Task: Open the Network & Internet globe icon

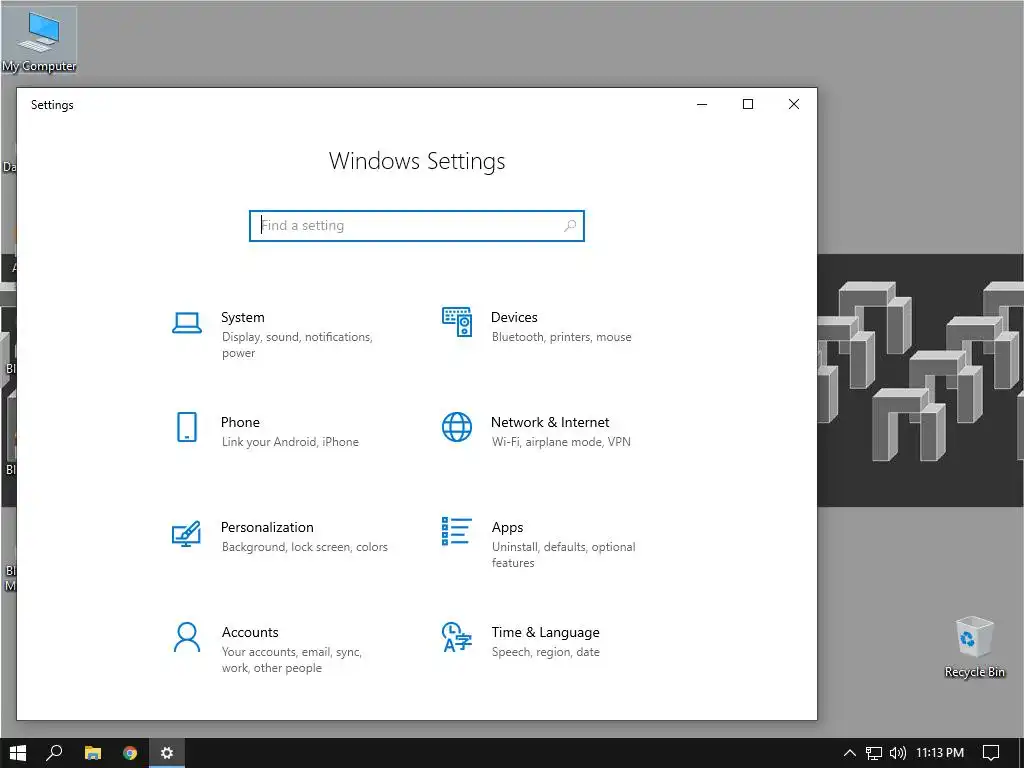Action: pyautogui.click(x=456, y=427)
